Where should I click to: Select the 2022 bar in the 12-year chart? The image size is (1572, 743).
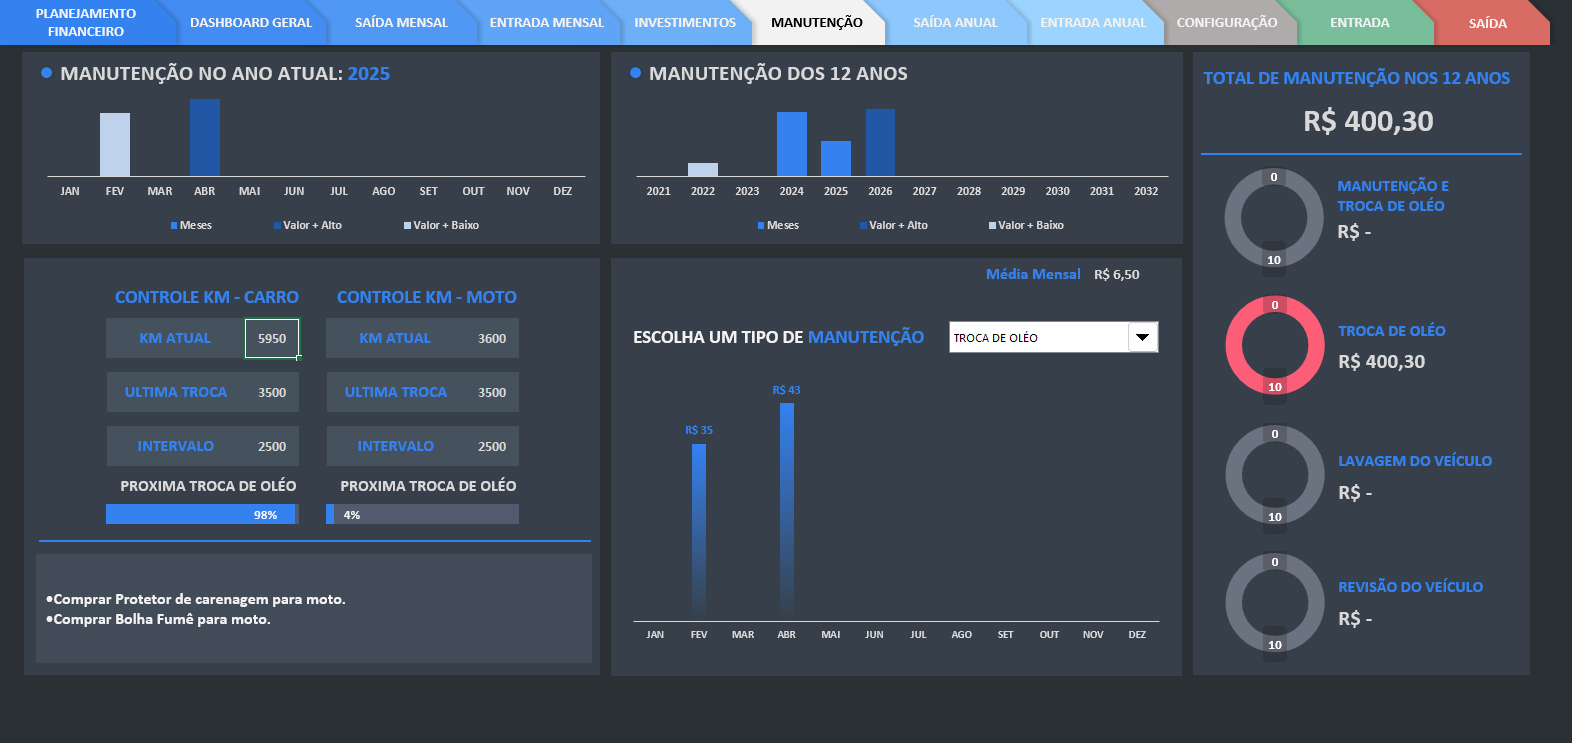tap(703, 170)
